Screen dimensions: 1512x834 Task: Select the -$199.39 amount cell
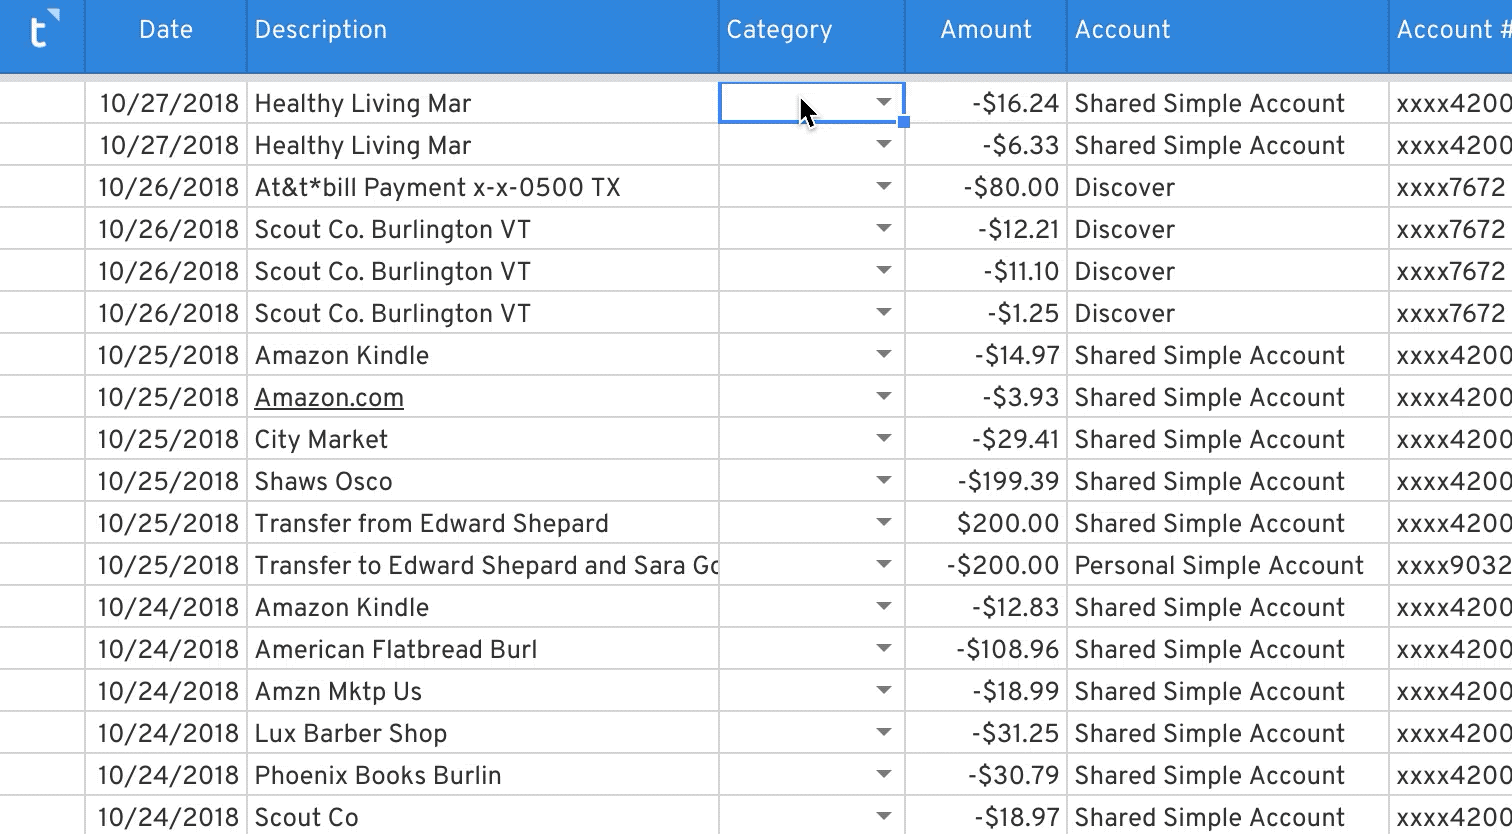pyautogui.click(x=986, y=481)
